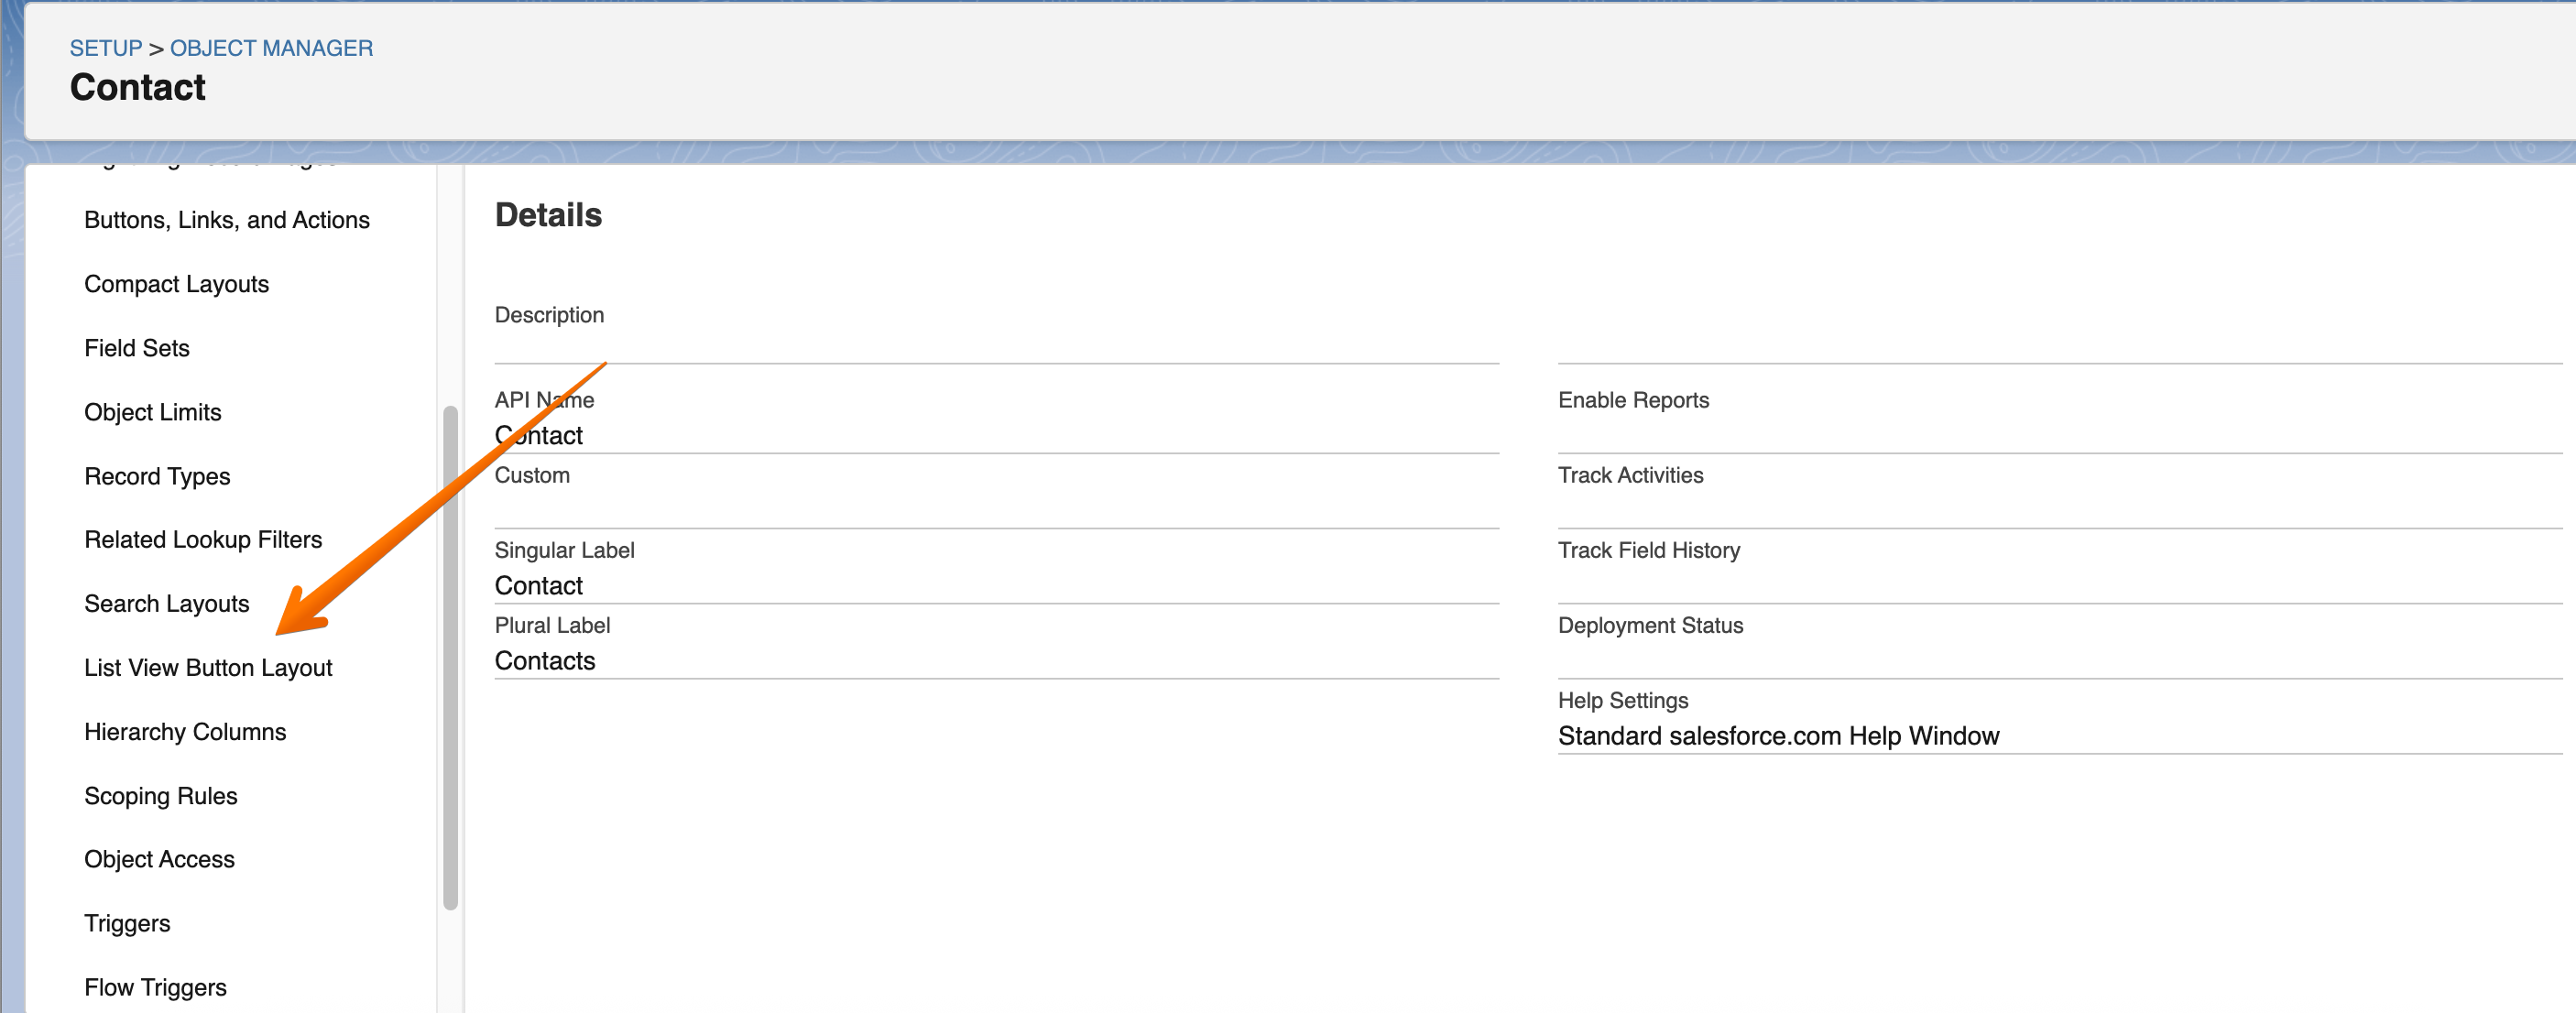This screenshot has width=2576, height=1013.
Task: Open Scoping Rules section
Action: coord(161,796)
